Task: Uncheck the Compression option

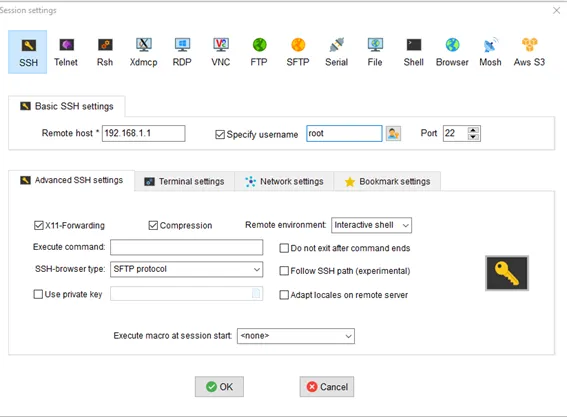Action: [x=153, y=226]
